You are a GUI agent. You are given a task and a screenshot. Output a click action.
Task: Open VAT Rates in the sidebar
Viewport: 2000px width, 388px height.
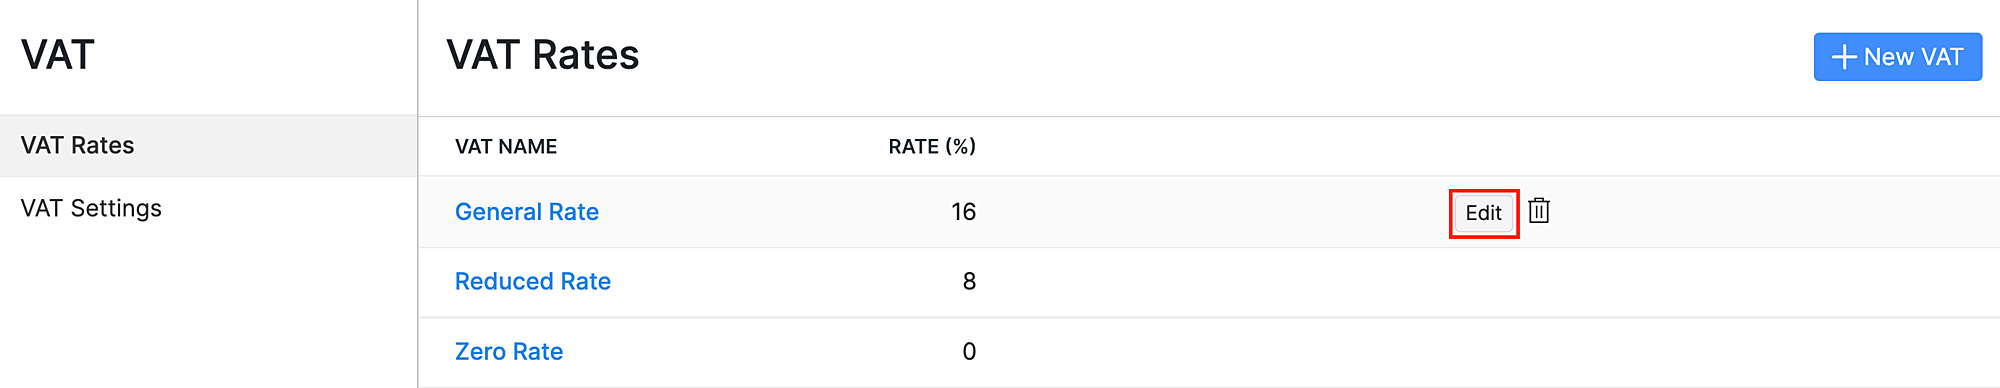pyautogui.click(x=208, y=146)
